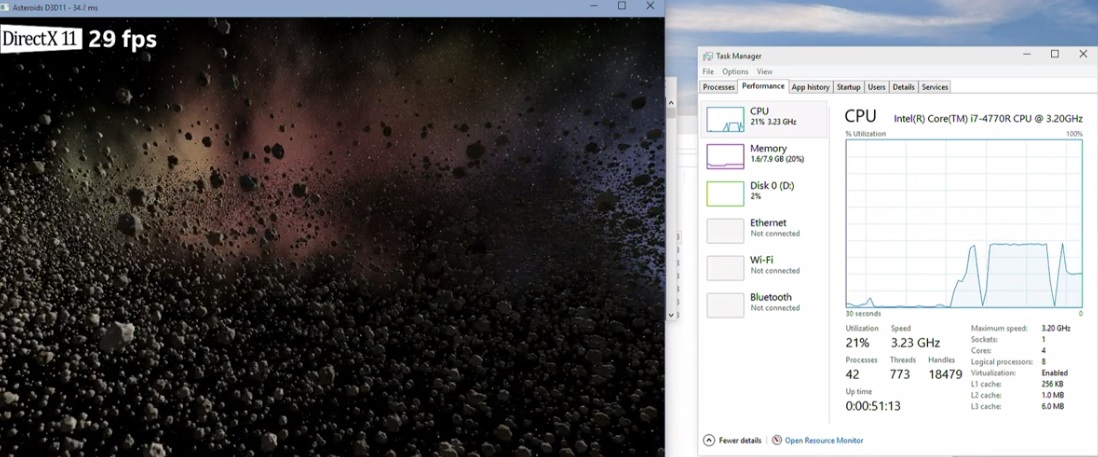Click the Resource Monitor icon
Screen dimensions: 1098x457
click(777, 440)
